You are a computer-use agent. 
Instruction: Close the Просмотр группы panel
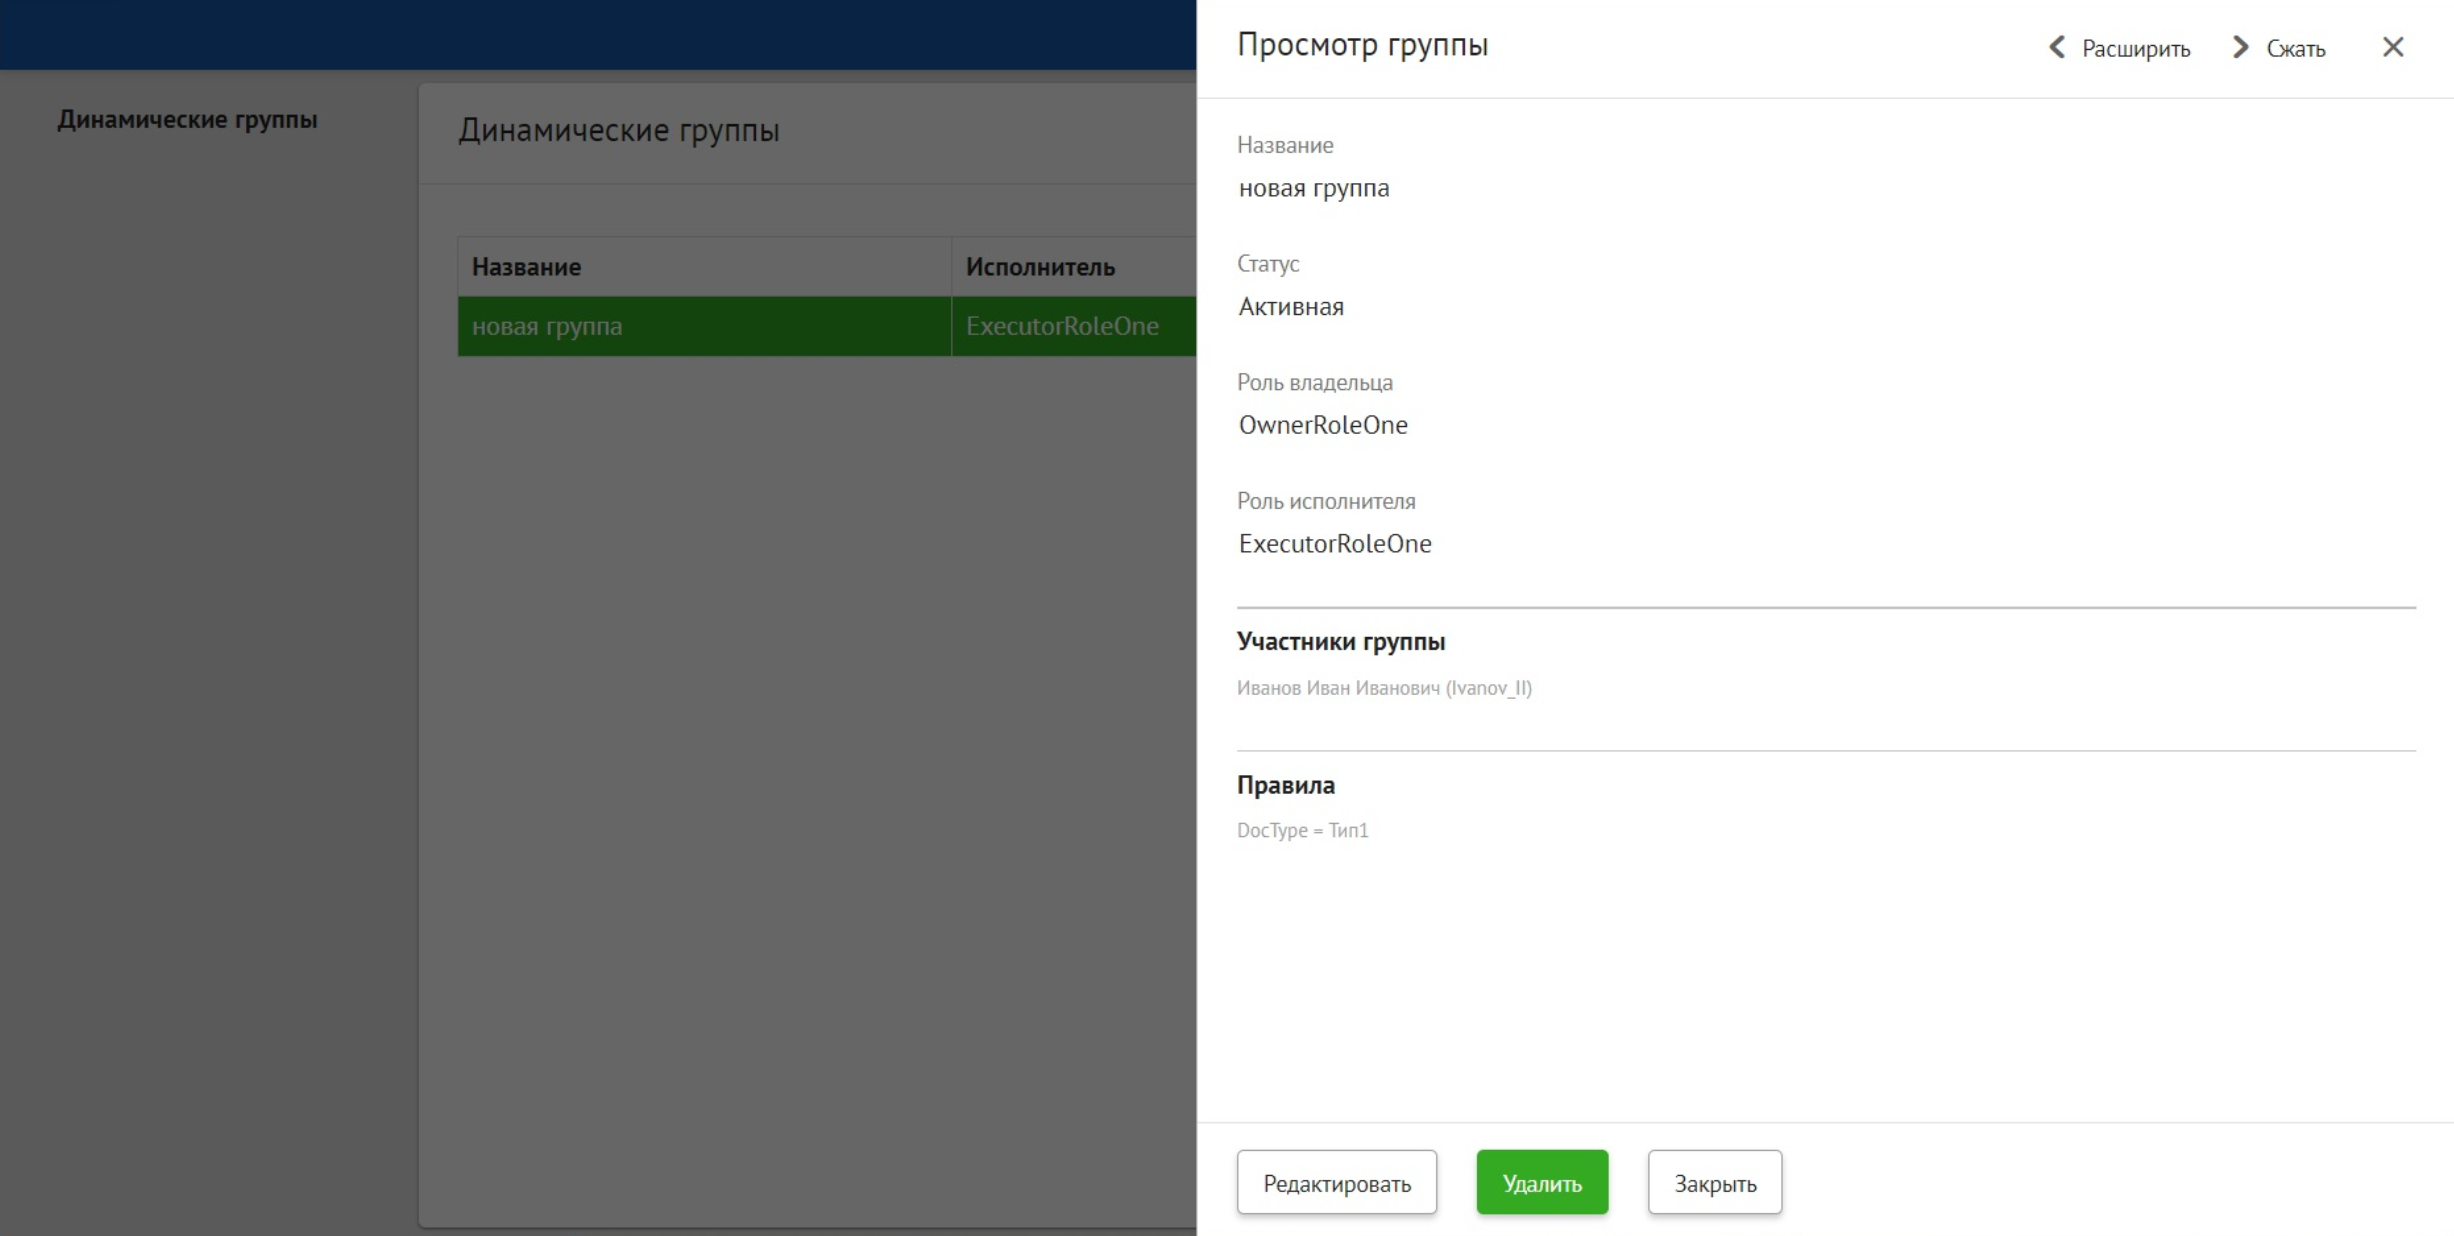[x=2393, y=47]
